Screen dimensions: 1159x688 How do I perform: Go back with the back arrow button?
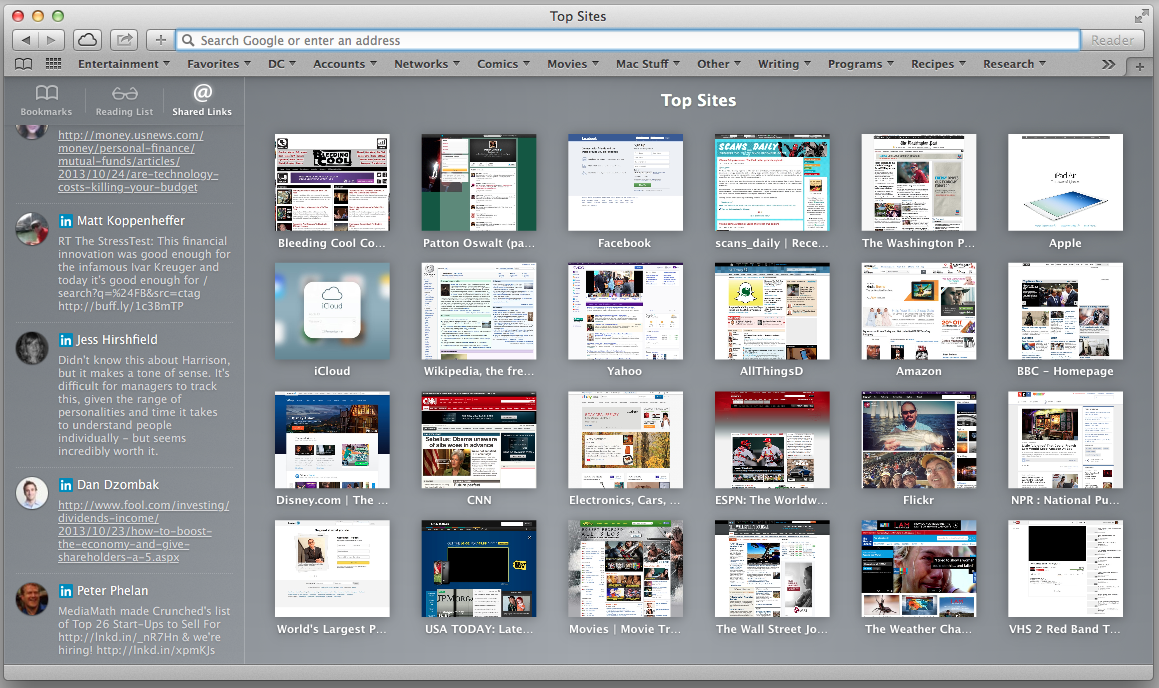[26, 40]
